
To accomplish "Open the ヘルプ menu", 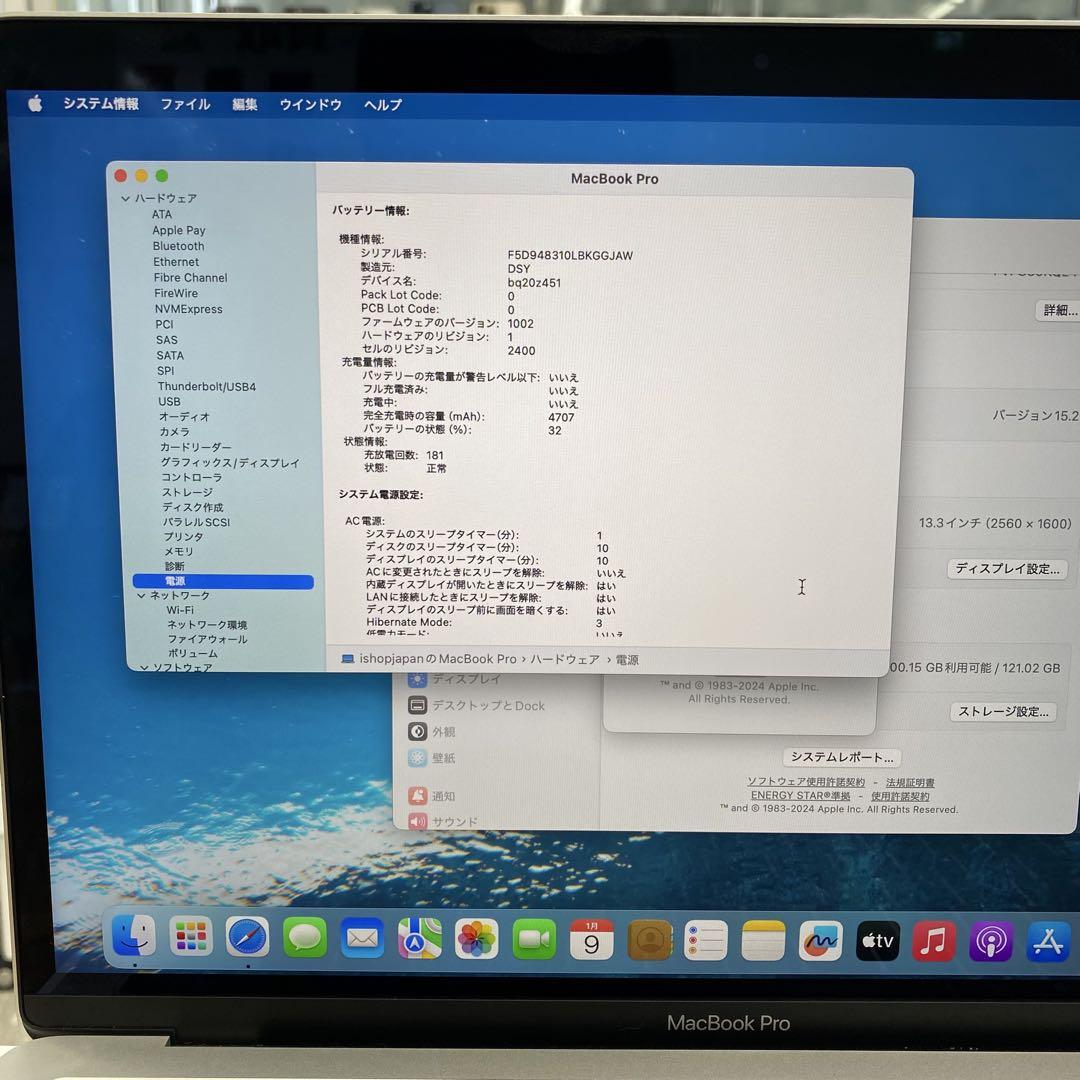I will 383,105.
